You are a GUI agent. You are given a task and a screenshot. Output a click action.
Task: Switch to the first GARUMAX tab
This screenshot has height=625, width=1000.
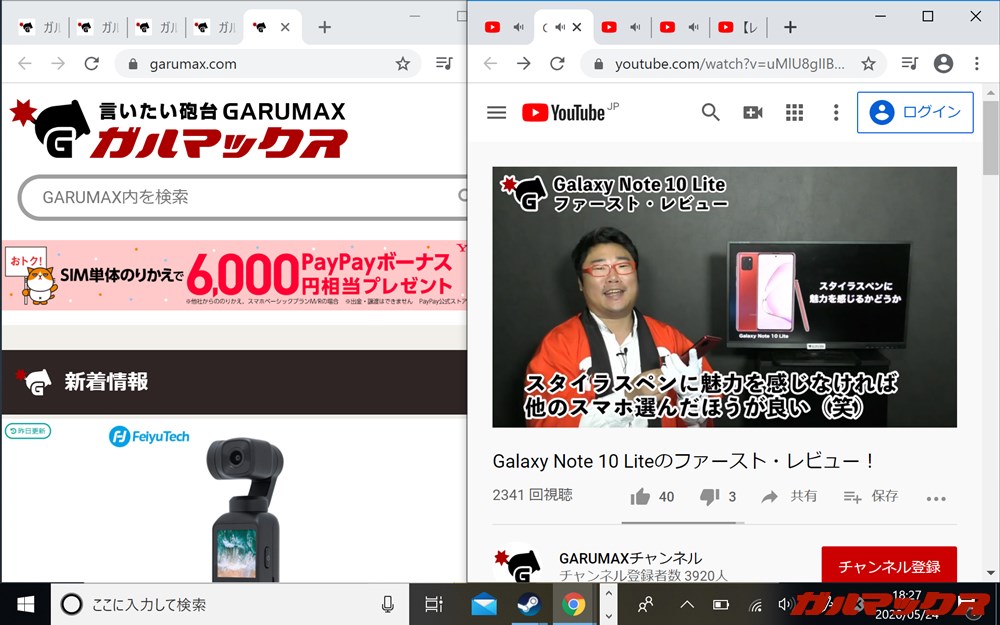[40, 27]
